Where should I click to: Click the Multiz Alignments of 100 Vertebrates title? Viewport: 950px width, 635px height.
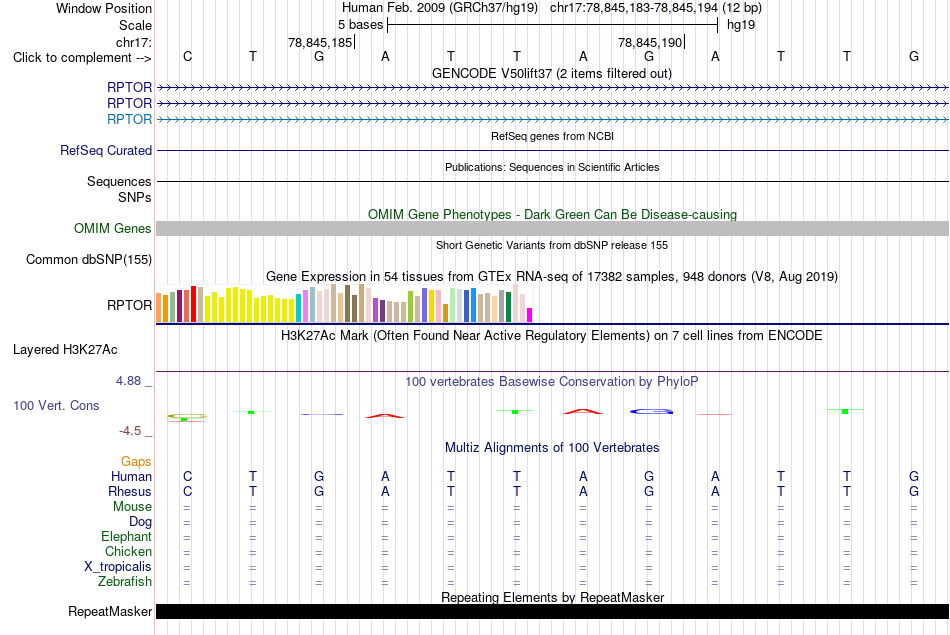(x=552, y=448)
